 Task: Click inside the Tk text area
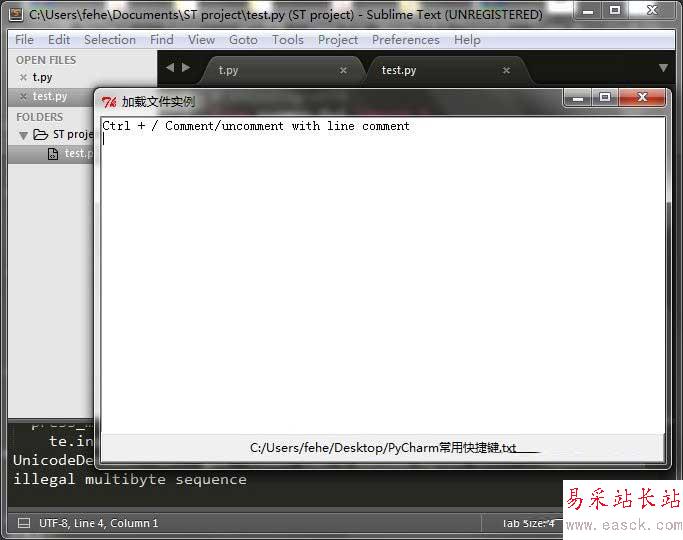[382, 275]
